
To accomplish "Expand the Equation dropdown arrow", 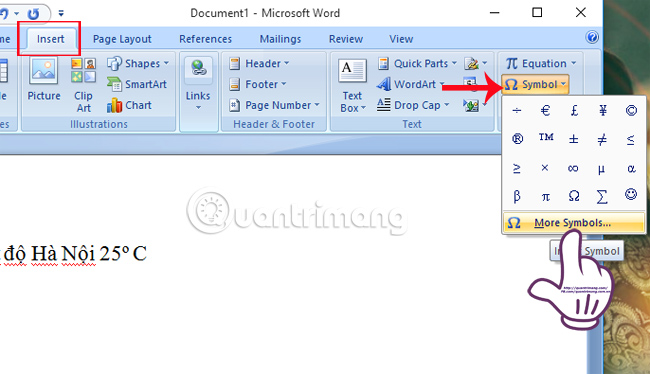I will 574,63.
